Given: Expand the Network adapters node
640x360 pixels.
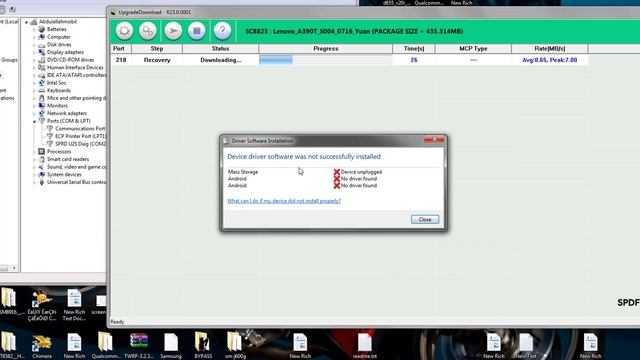Looking at the screenshot, I should point(35,113).
